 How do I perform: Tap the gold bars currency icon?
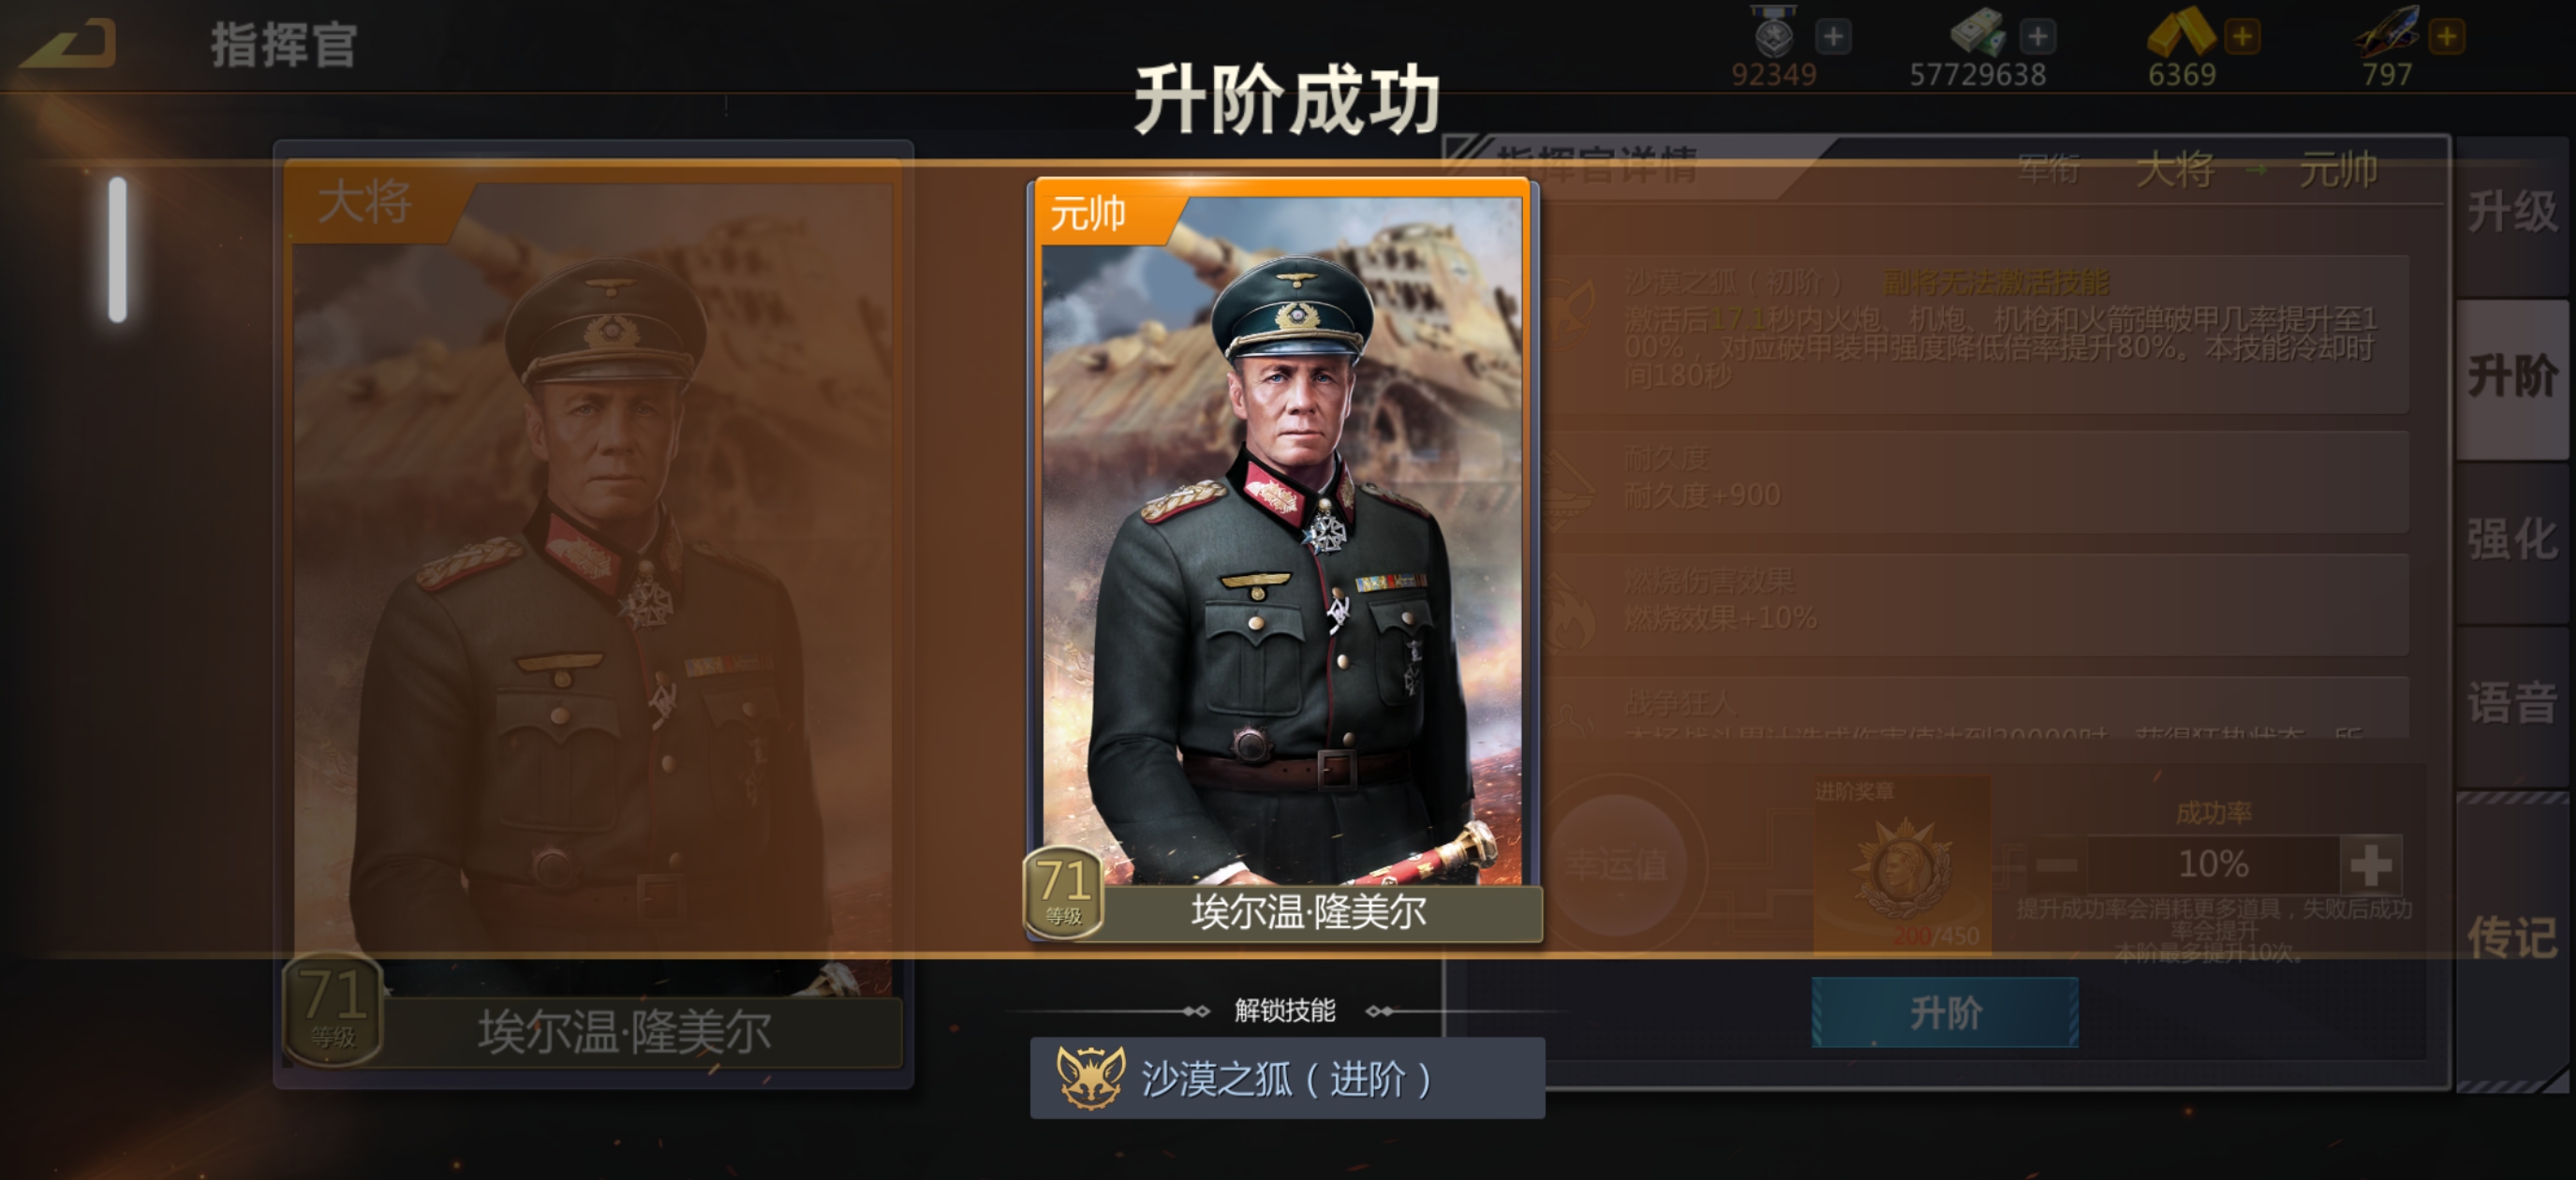pyautogui.click(x=2180, y=32)
